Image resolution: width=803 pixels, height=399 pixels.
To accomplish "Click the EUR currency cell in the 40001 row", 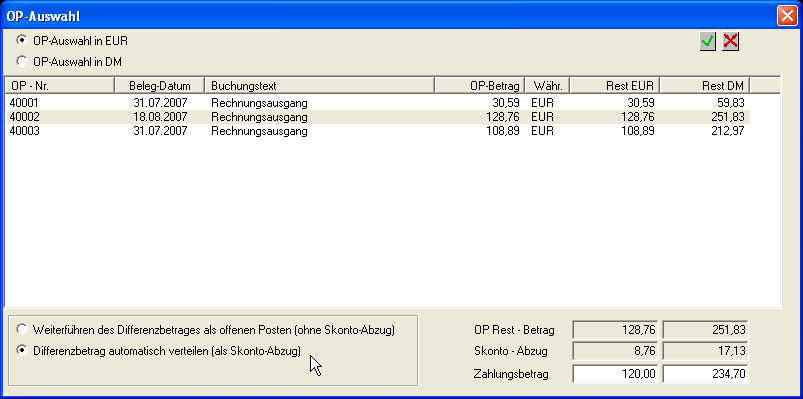I will 542,102.
